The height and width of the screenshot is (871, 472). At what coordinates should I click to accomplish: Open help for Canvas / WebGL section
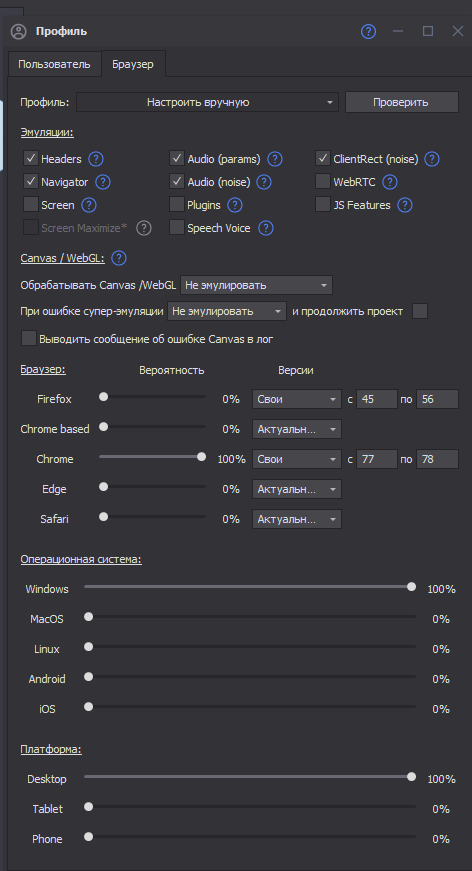(x=119, y=258)
